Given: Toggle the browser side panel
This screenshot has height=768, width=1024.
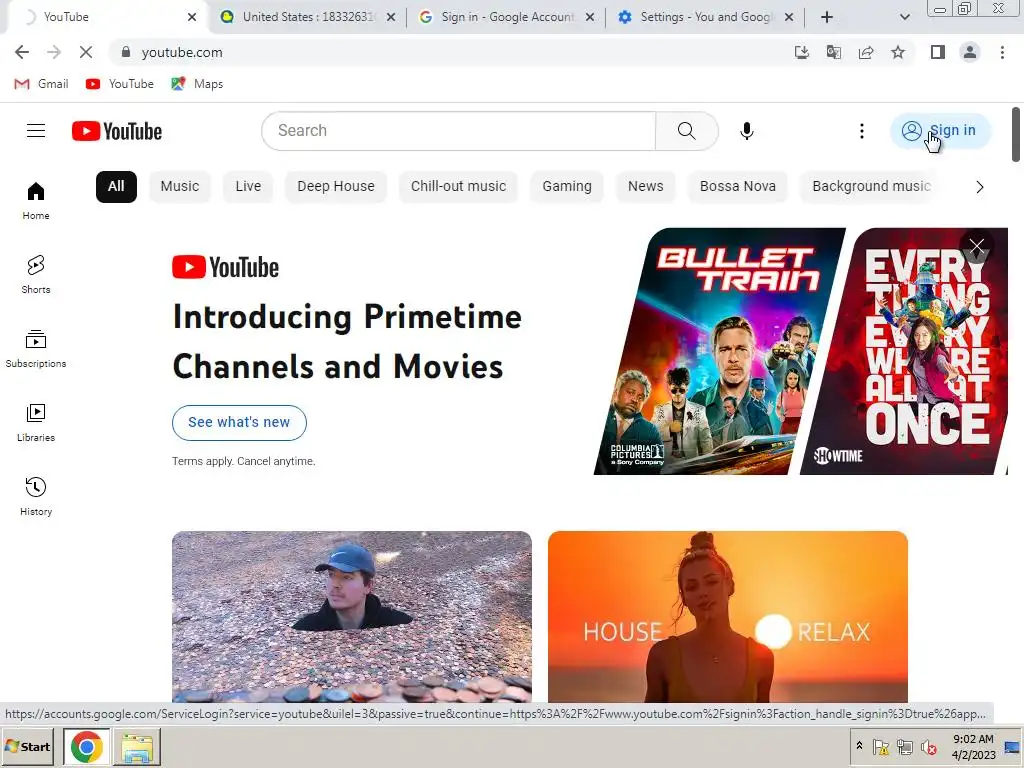Looking at the screenshot, I should (x=938, y=52).
